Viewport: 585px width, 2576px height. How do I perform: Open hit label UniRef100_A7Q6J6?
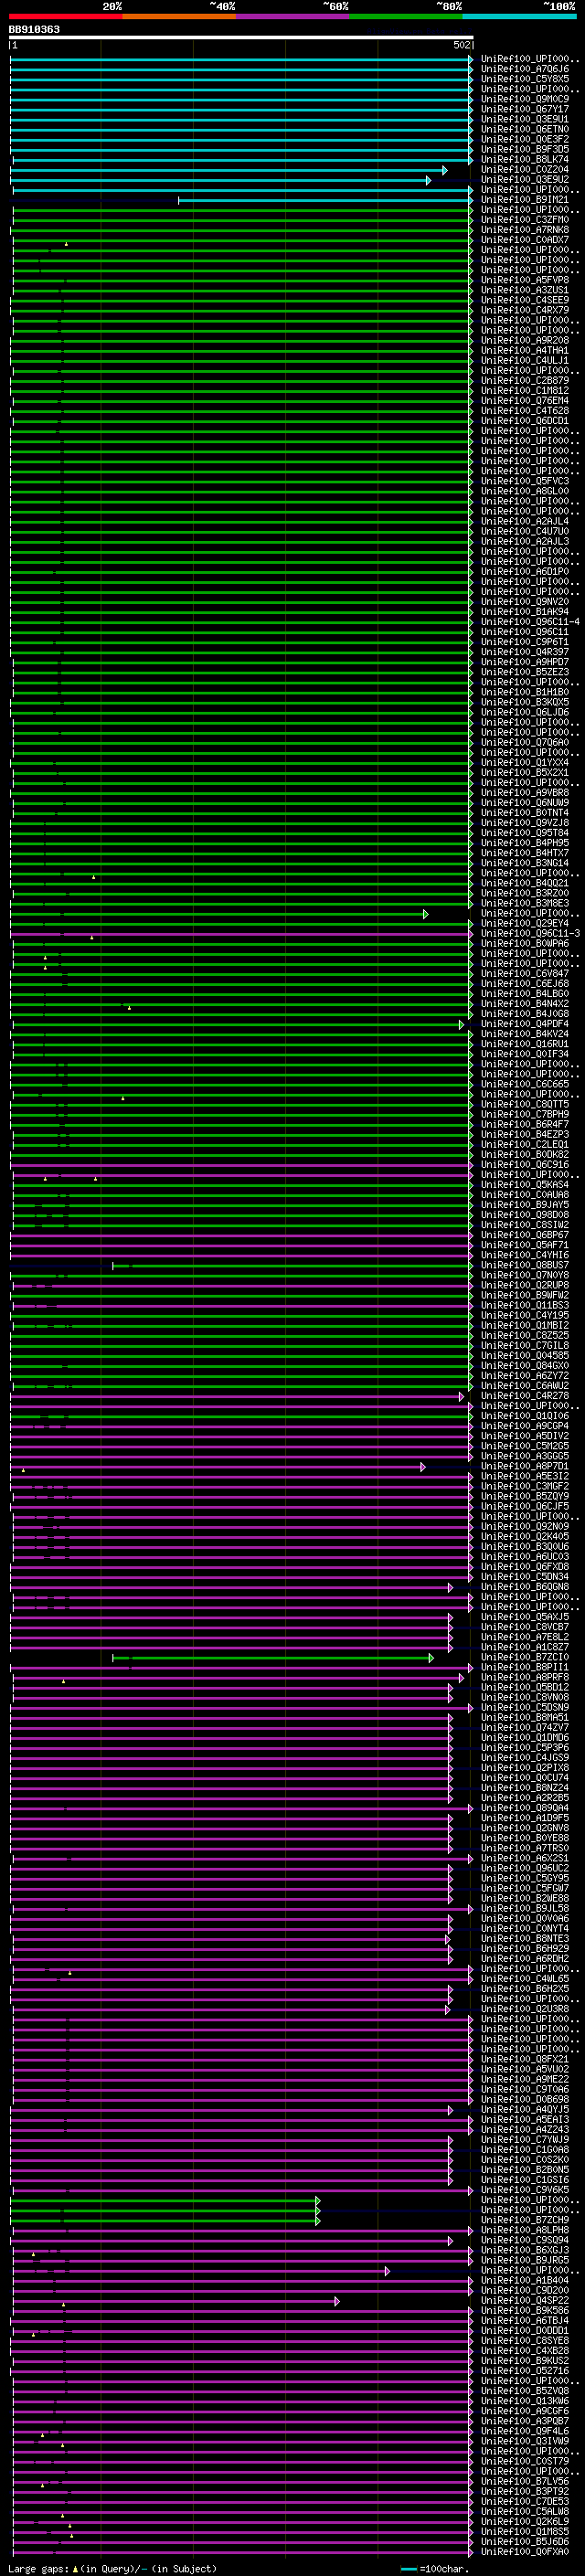pos(525,69)
